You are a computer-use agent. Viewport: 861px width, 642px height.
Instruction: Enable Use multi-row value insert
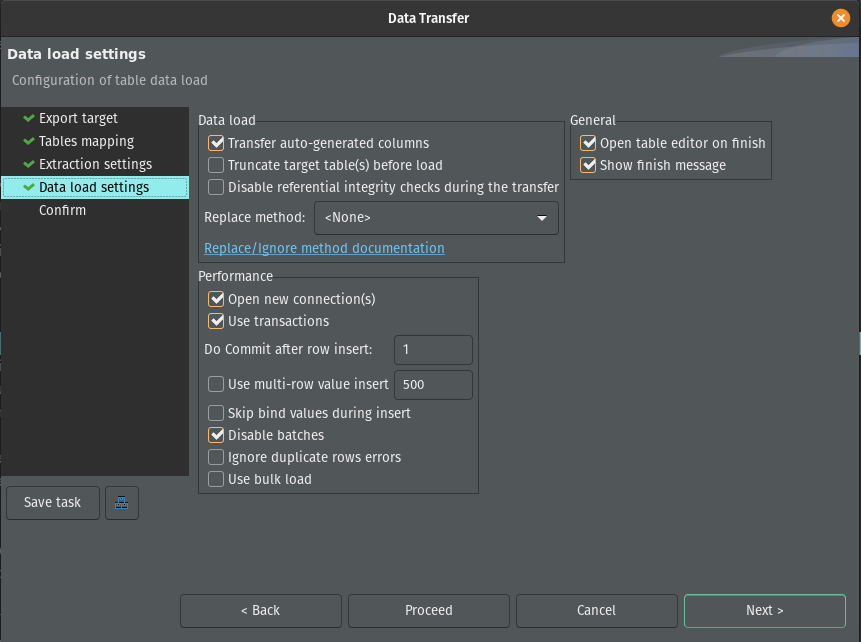click(216, 384)
